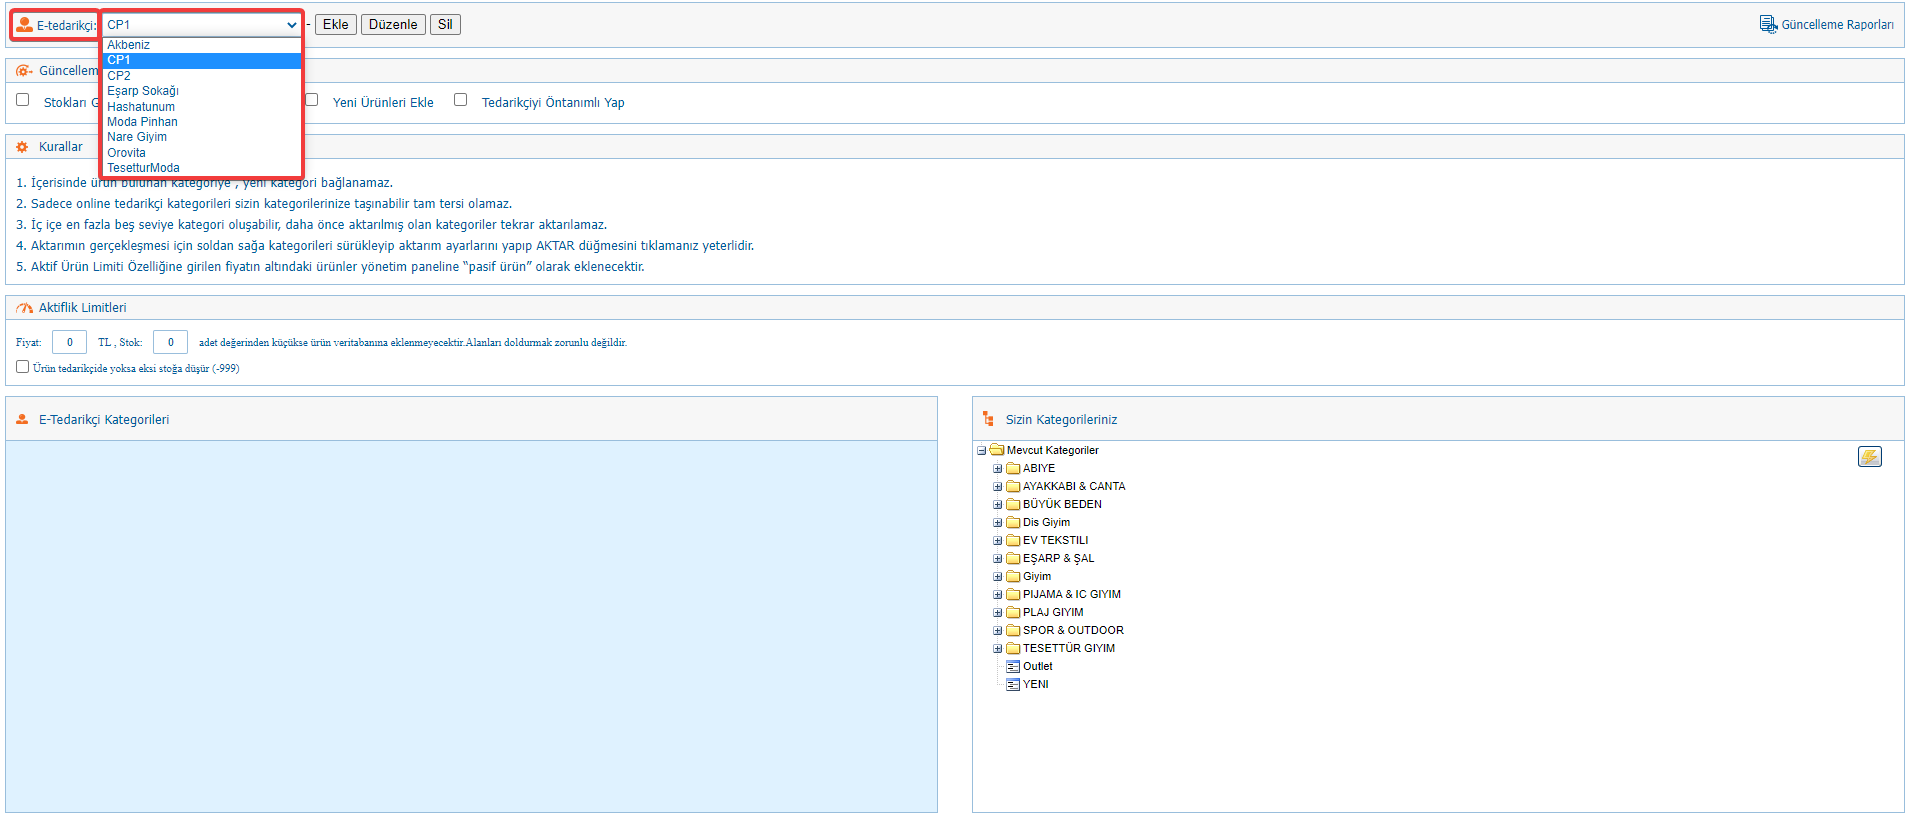Expand TESETTÜR GIYIM category
Image resolution: width=1908 pixels, height=815 pixels.
pos(998,649)
